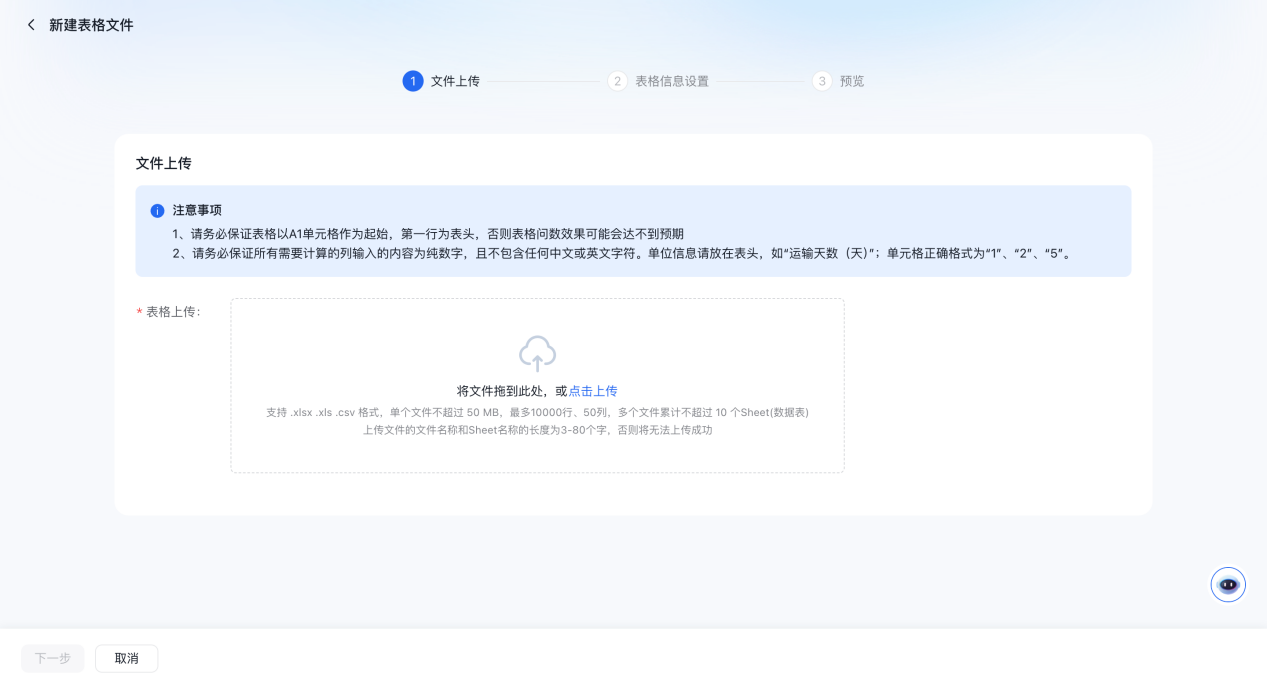The height and width of the screenshot is (685, 1267).
Task: Click the 下一步 button
Action: (52, 658)
